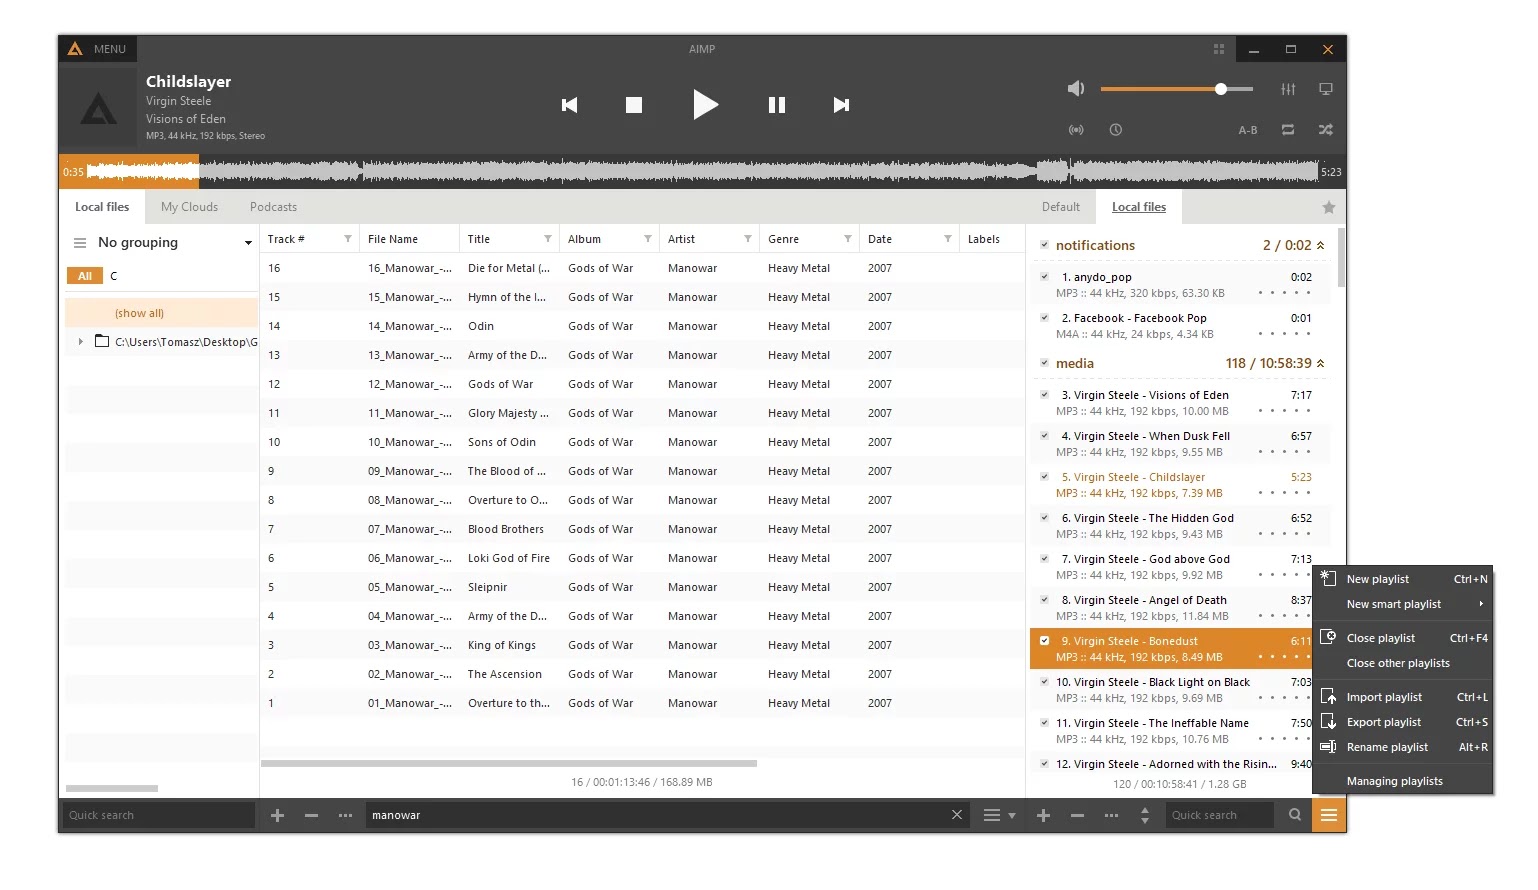
Task: Add tracks with playlist plus icon
Action: pos(1044,816)
